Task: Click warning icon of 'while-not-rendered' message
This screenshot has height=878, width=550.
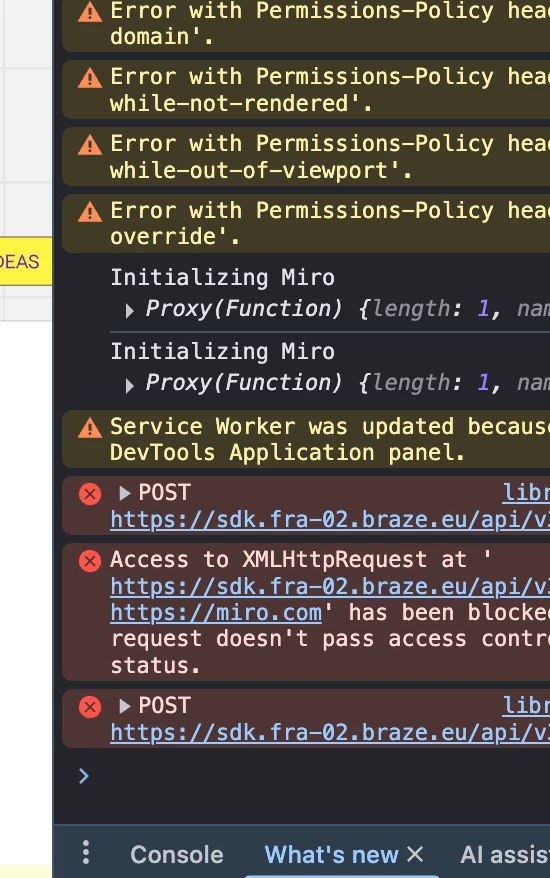Action: (90, 78)
